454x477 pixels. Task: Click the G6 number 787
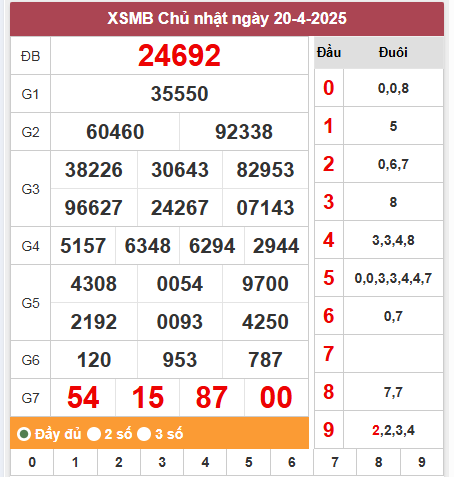(265, 360)
